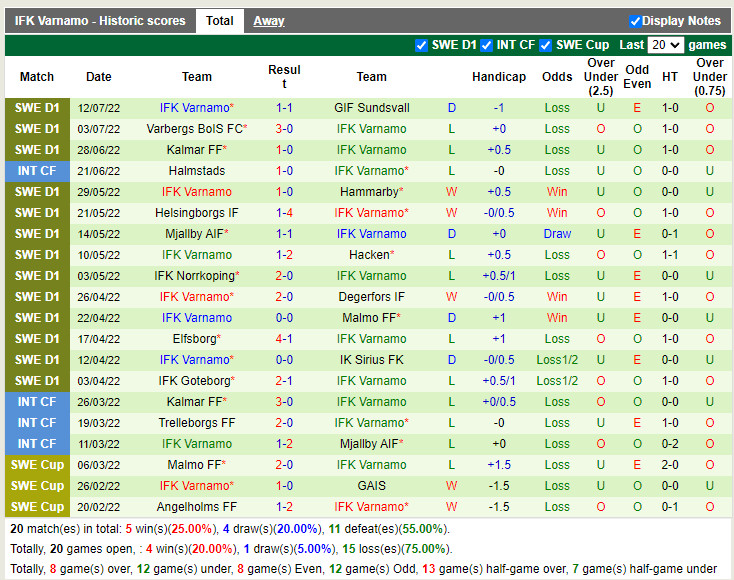Click IFK Varnamo - Historic scores title
The width and height of the screenshot is (734, 580).
(x=100, y=21)
